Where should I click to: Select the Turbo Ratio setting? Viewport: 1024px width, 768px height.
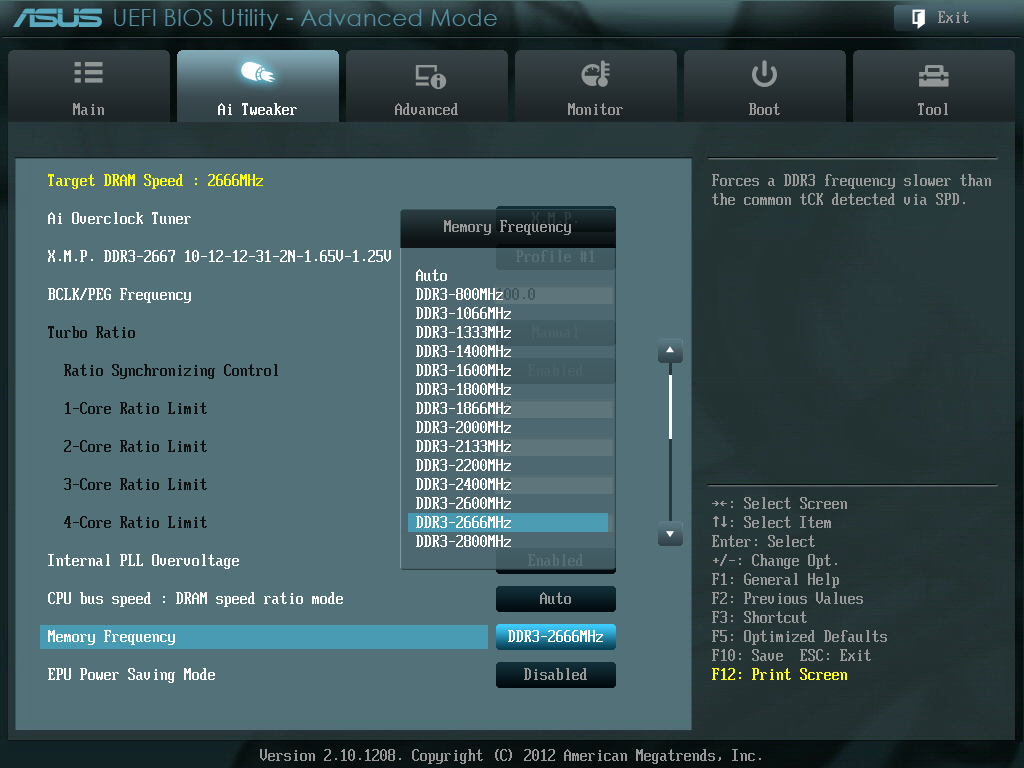coord(91,332)
